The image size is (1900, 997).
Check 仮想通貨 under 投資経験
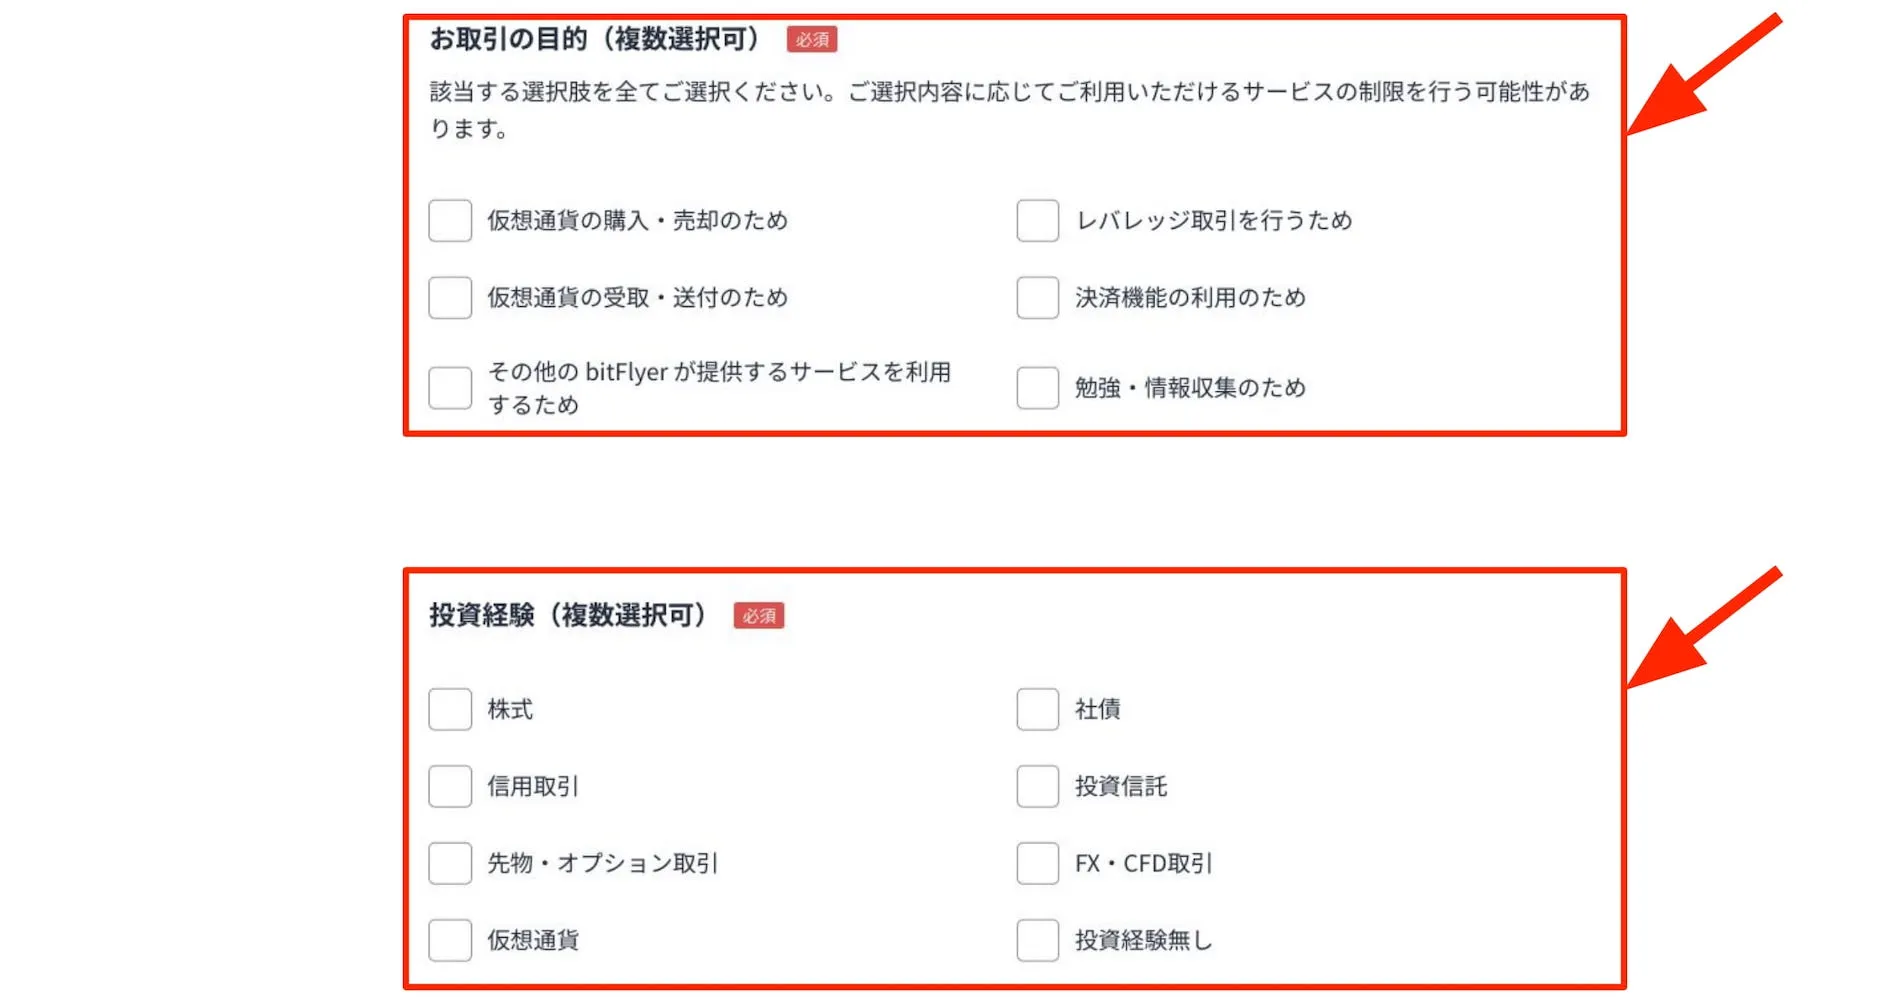pyautogui.click(x=449, y=939)
